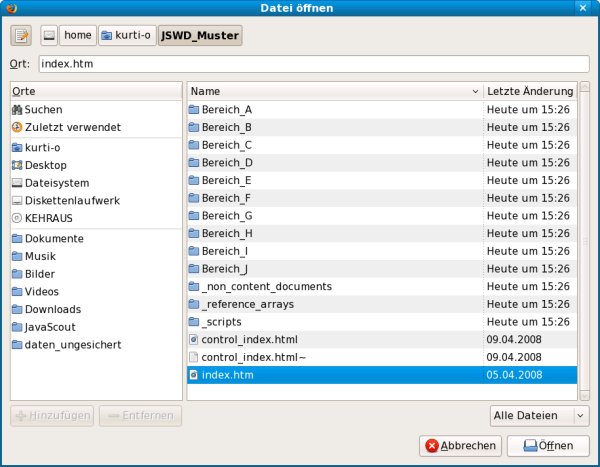
Task: Go to the home path button
Action: click(77, 36)
